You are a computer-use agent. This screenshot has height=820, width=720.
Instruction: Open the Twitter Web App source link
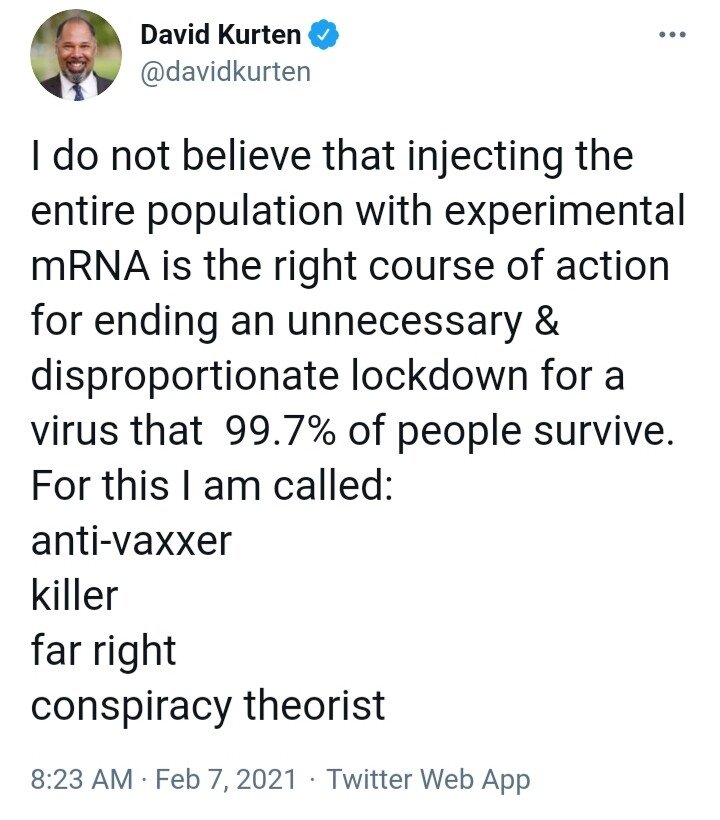[429, 779]
